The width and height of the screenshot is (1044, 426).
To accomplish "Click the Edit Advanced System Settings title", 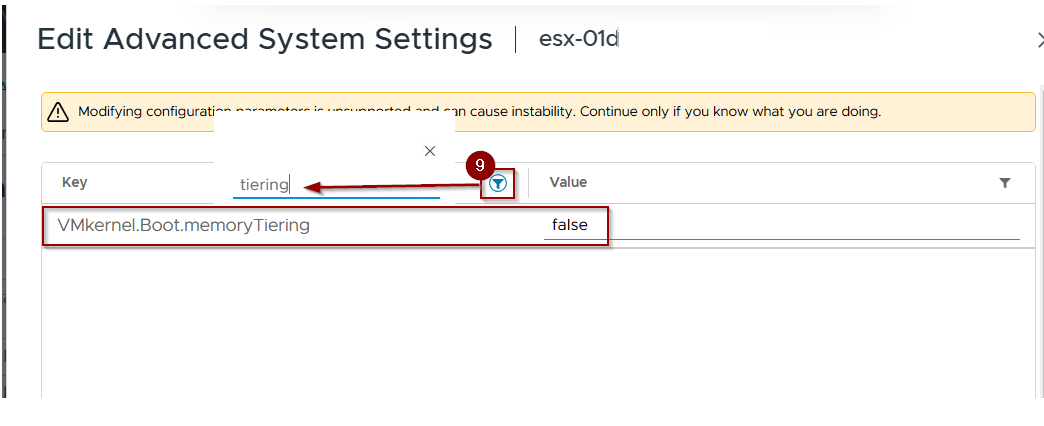I will (x=265, y=40).
